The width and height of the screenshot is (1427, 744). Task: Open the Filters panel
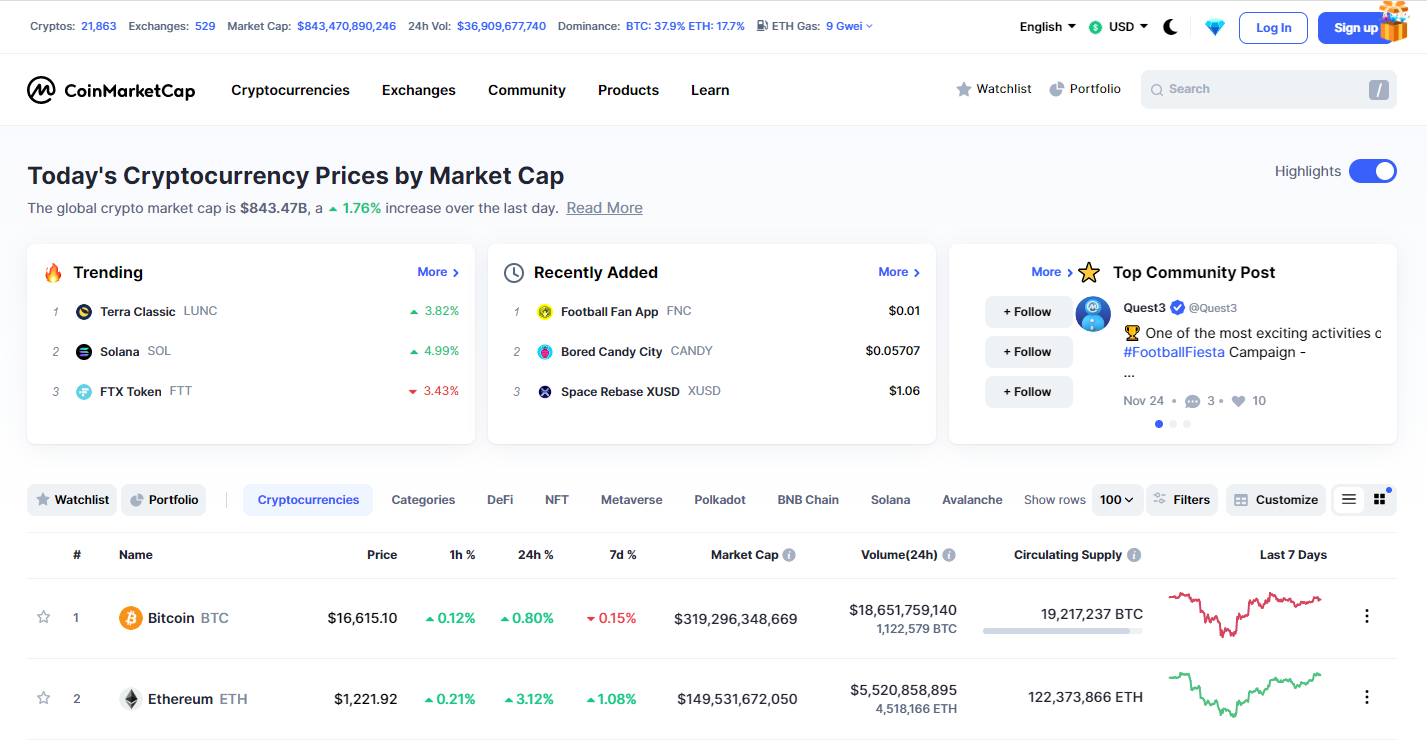pos(1182,500)
